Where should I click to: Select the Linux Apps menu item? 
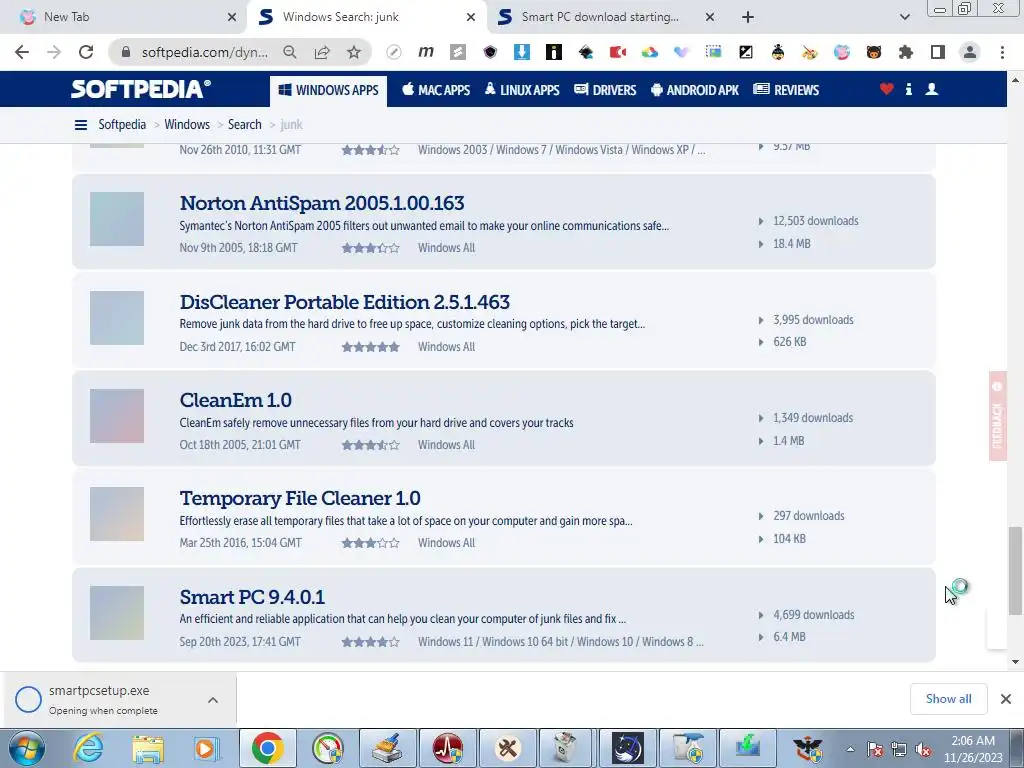pos(522,90)
